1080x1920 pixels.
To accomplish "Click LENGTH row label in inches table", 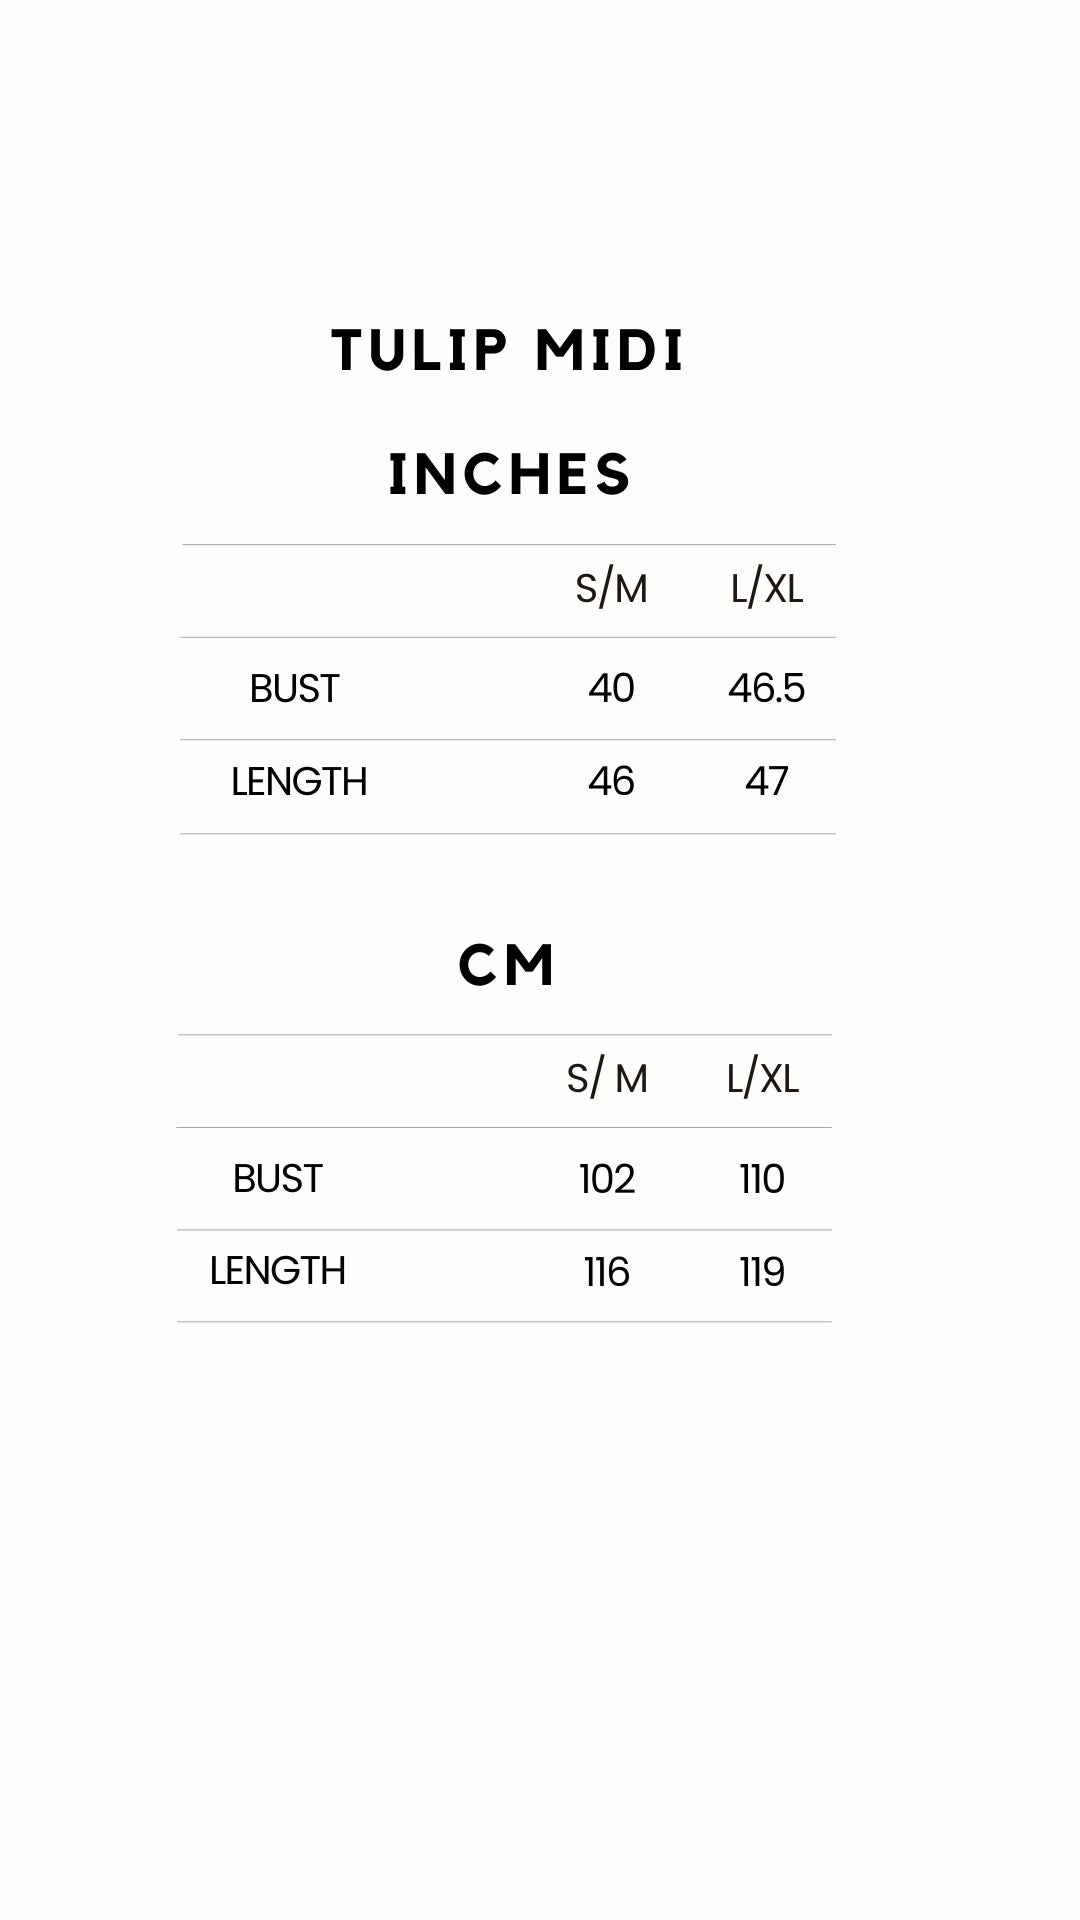I will click(299, 782).
